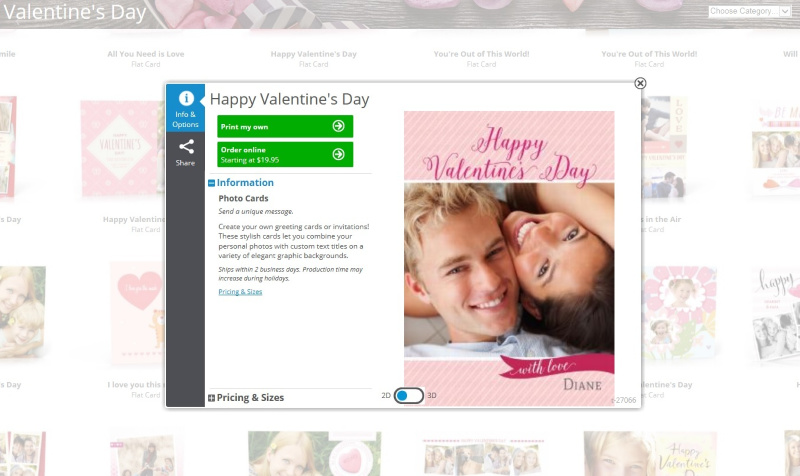
Task: Close the card details dialog
Action: pos(640,83)
